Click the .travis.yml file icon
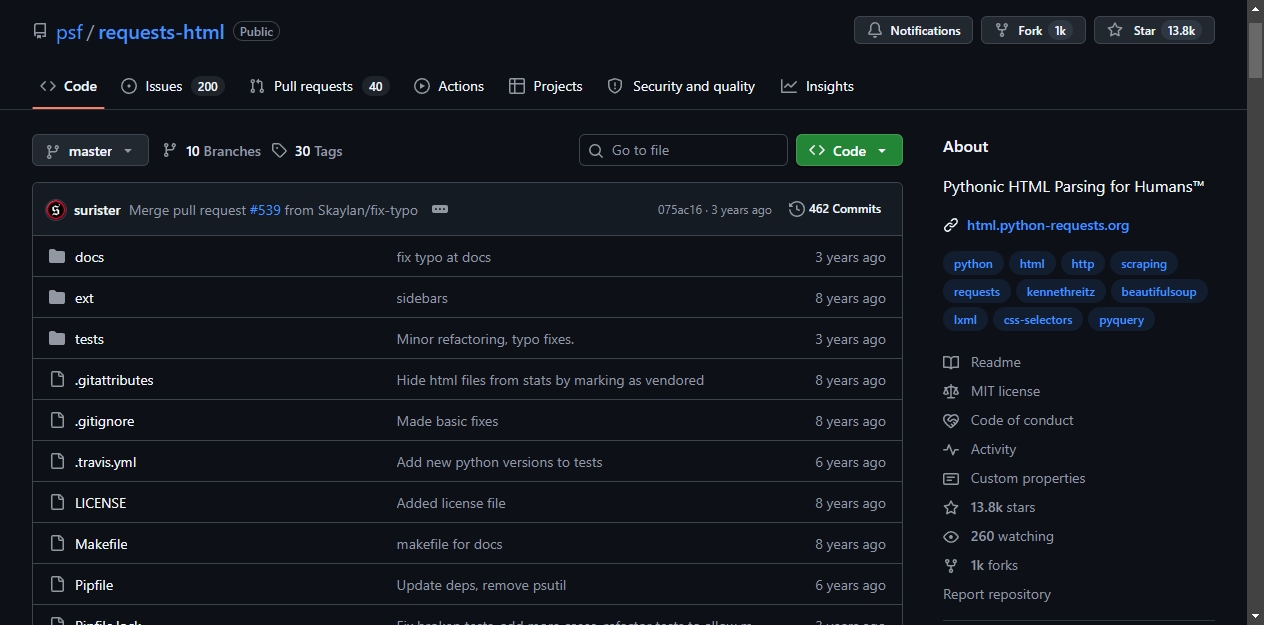The image size is (1264, 625). point(57,462)
